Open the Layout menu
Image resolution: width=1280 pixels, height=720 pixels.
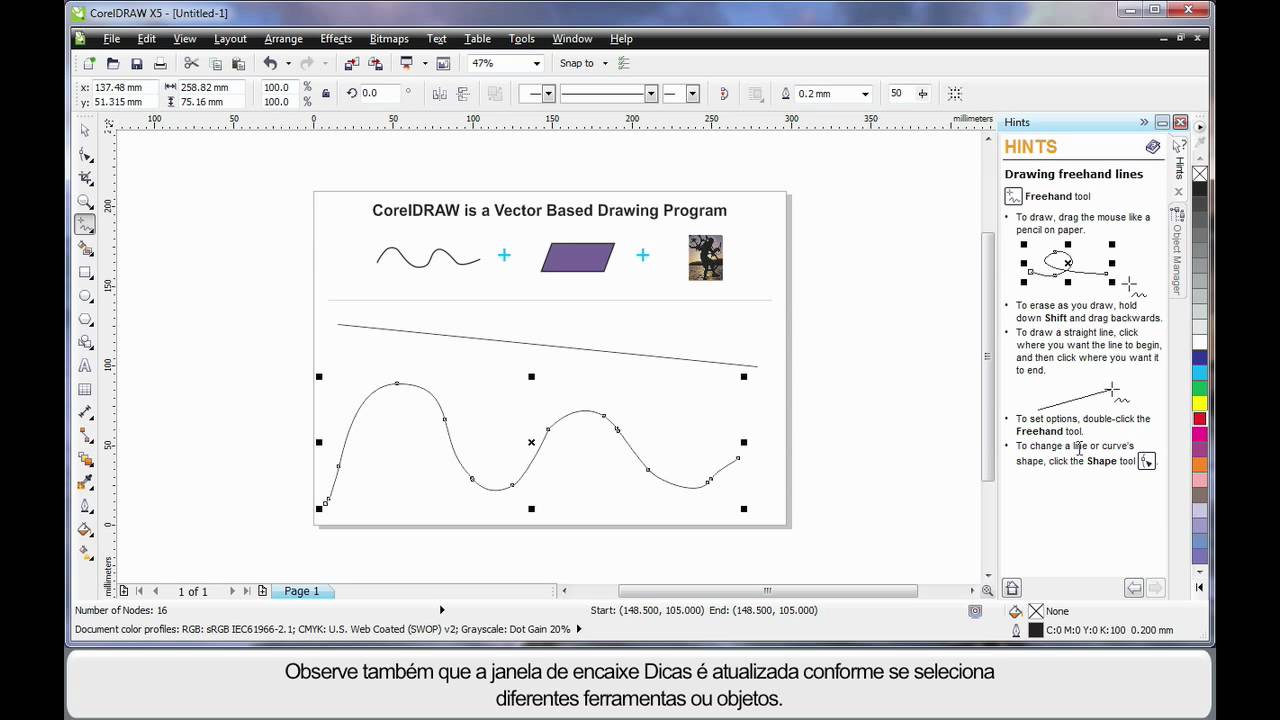[230, 39]
